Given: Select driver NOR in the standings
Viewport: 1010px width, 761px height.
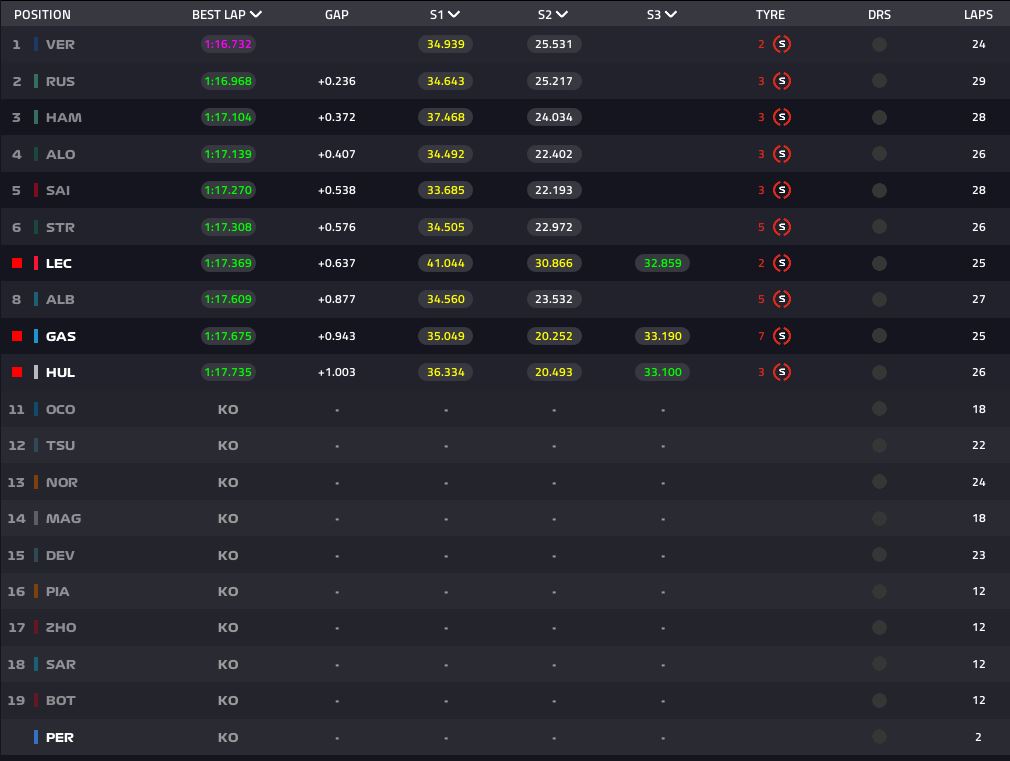Looking at the screenshot, I should (61, 482).
